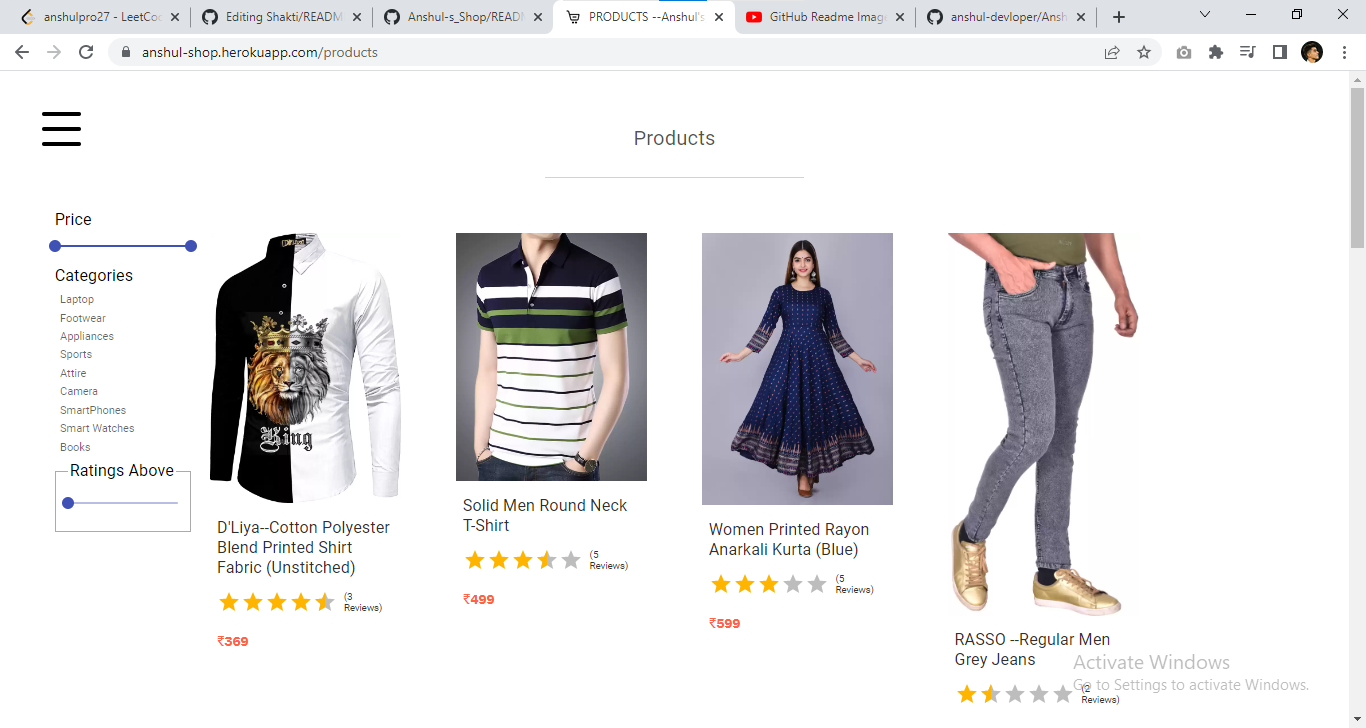Click the share icon in the toolbar
The image size is (1366, 728).
click(x=1111, y=52)
